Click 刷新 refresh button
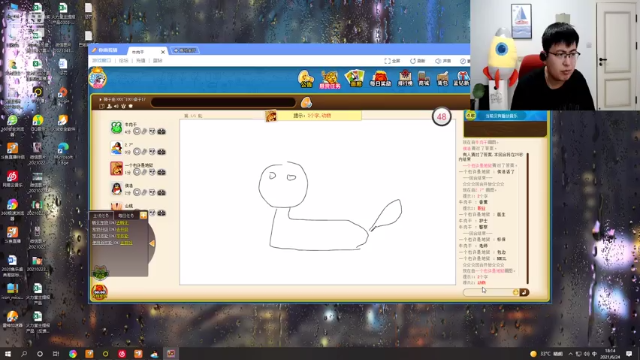Image resolution: width=640 pixels, height=360 pixels. click(x=418, y=61)
